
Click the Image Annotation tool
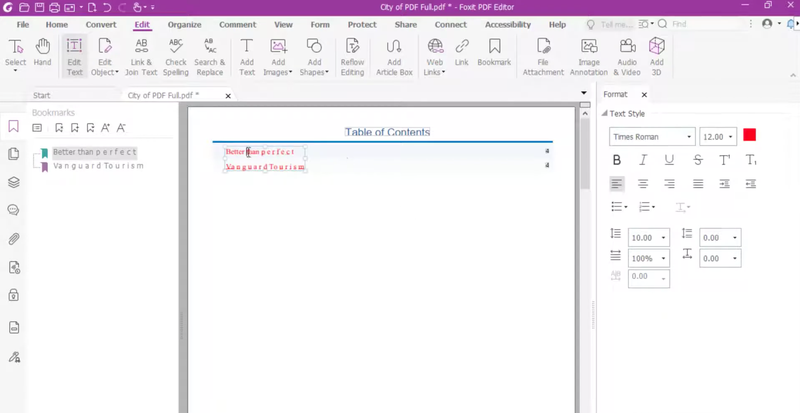point(589,57)
